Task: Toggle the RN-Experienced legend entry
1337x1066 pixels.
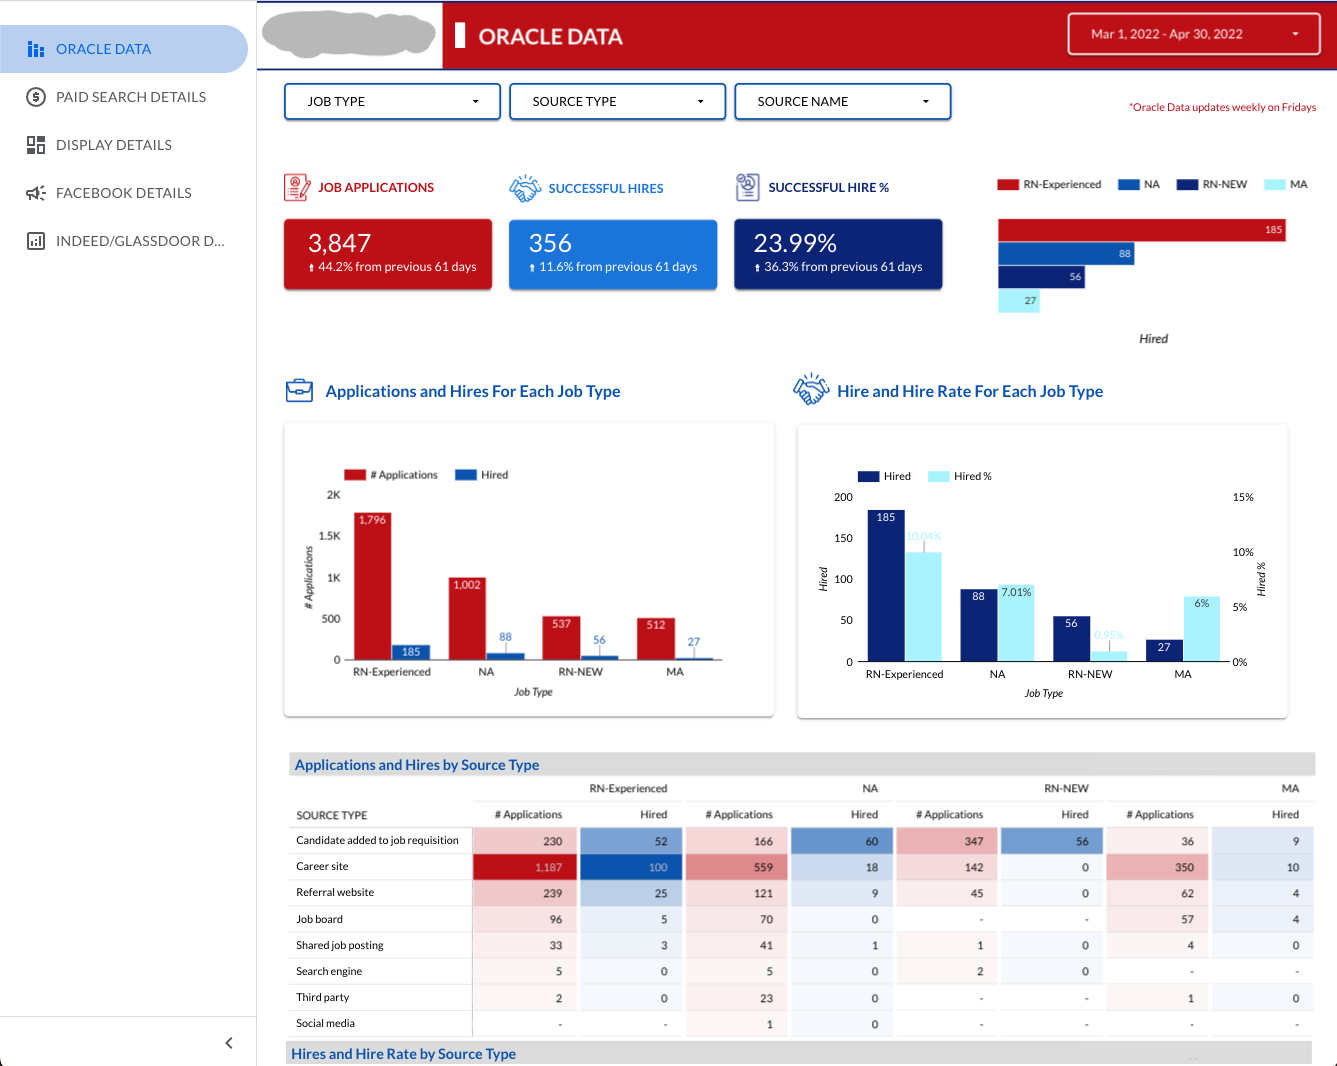Action: (1049, 183)
